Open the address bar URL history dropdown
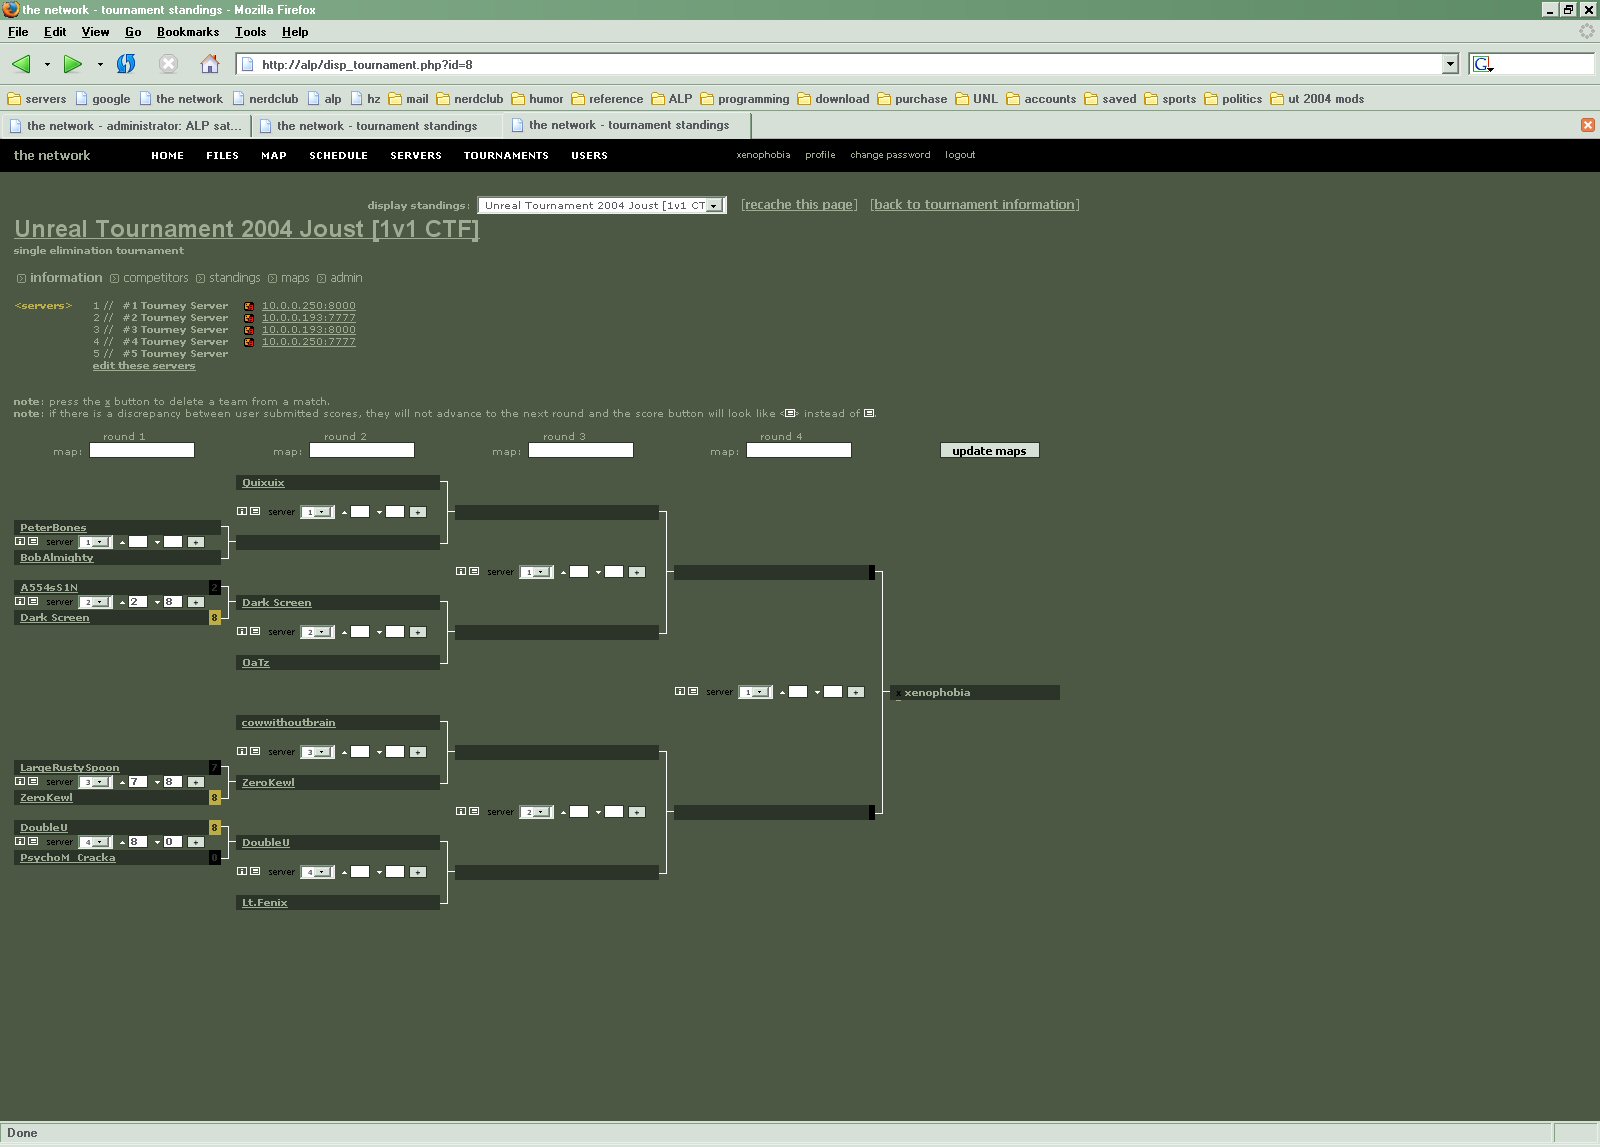Screen dimensions: 1600x1147 pos(1450,64)
